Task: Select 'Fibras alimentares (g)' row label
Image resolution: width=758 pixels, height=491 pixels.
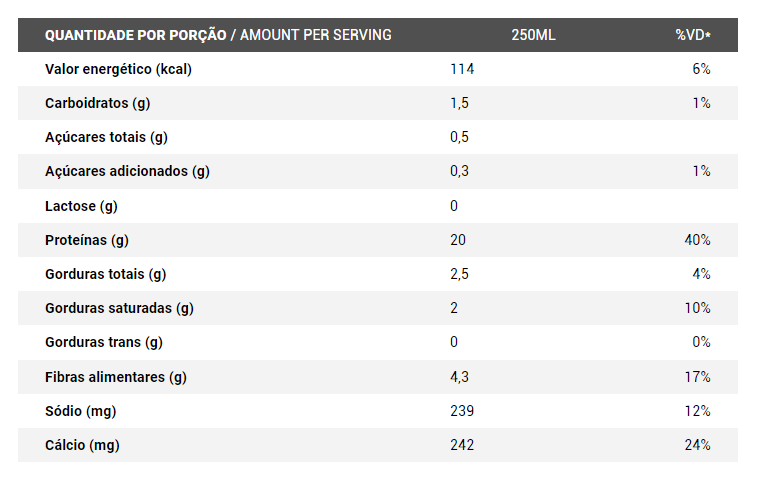Action: click(x=116, y=377)
